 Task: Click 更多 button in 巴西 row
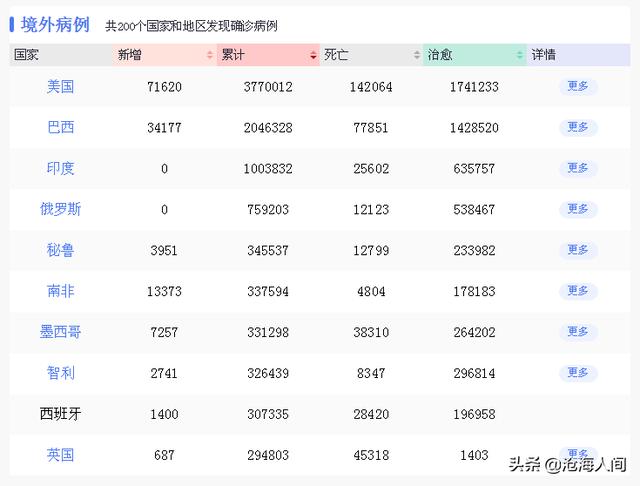[578, 127]
